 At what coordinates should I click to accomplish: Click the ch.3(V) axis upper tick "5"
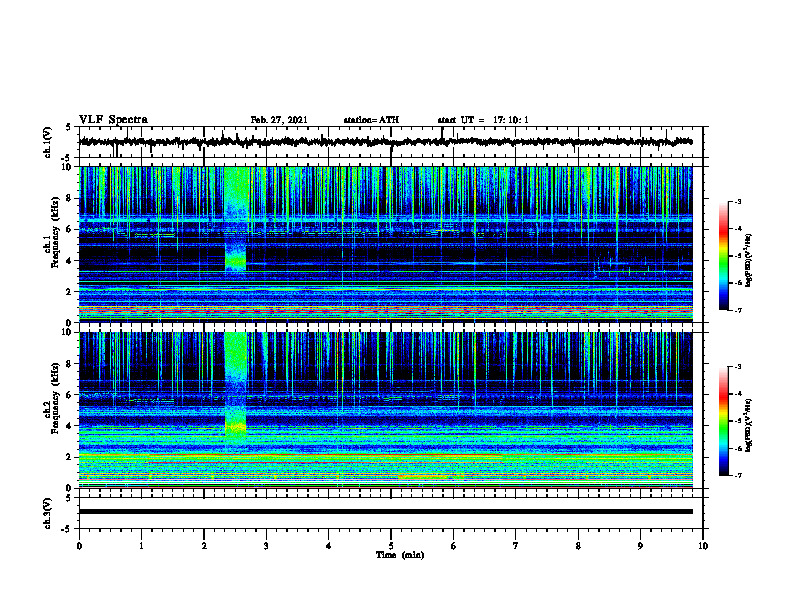click(x=68, y=498)
